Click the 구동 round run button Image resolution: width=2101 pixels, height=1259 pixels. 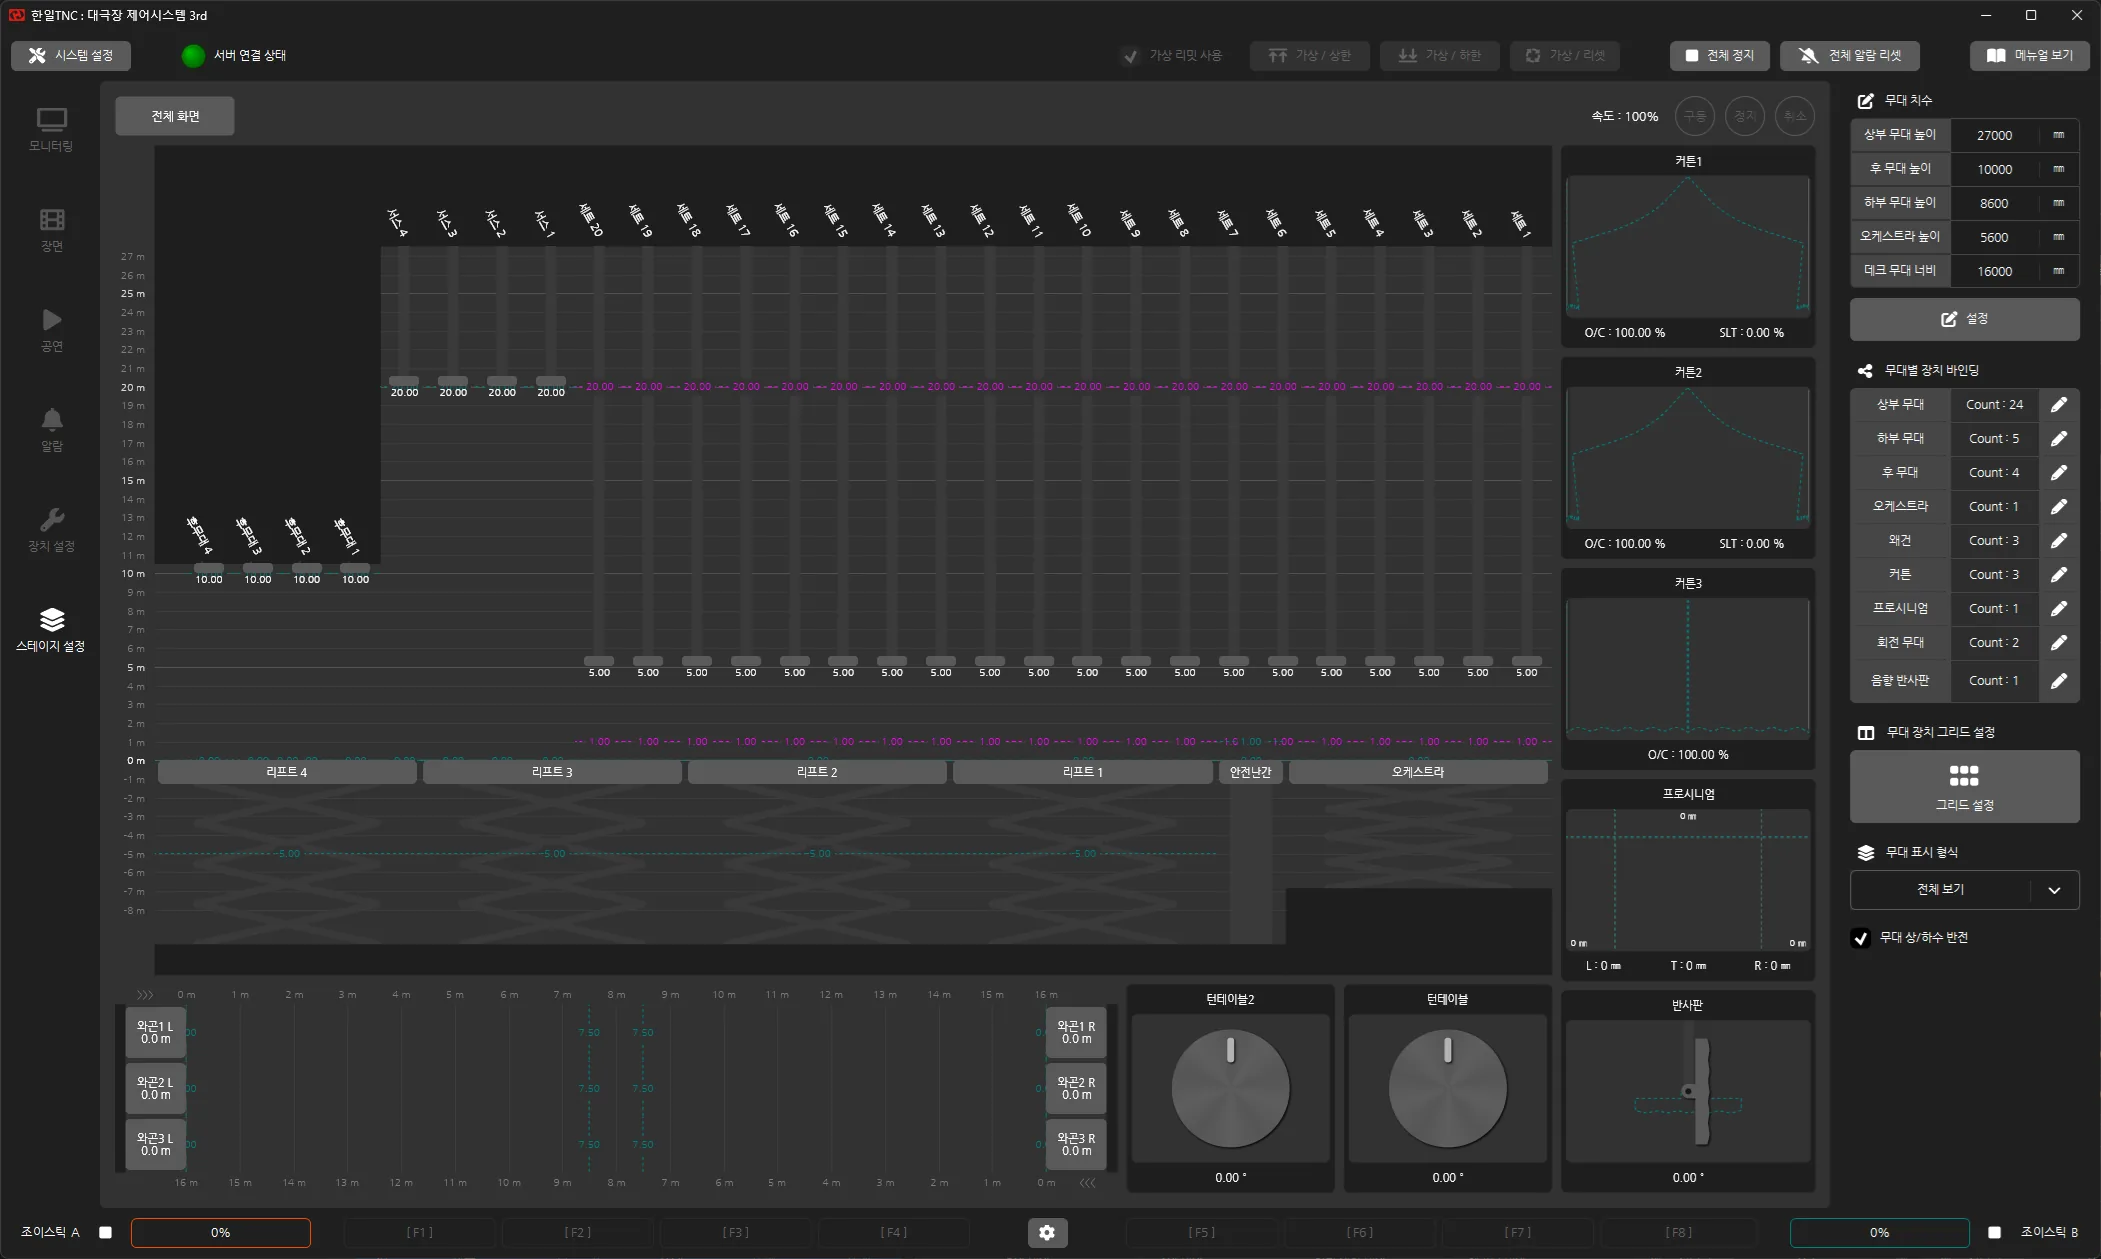click(x=1694, y=116)
